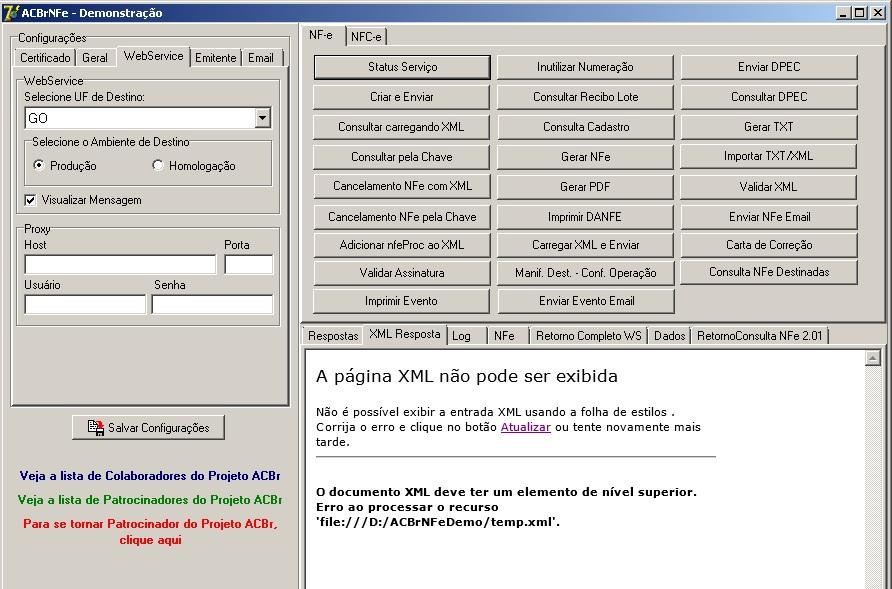Click the ACBrNFe title bar app icon

point(11,13)
